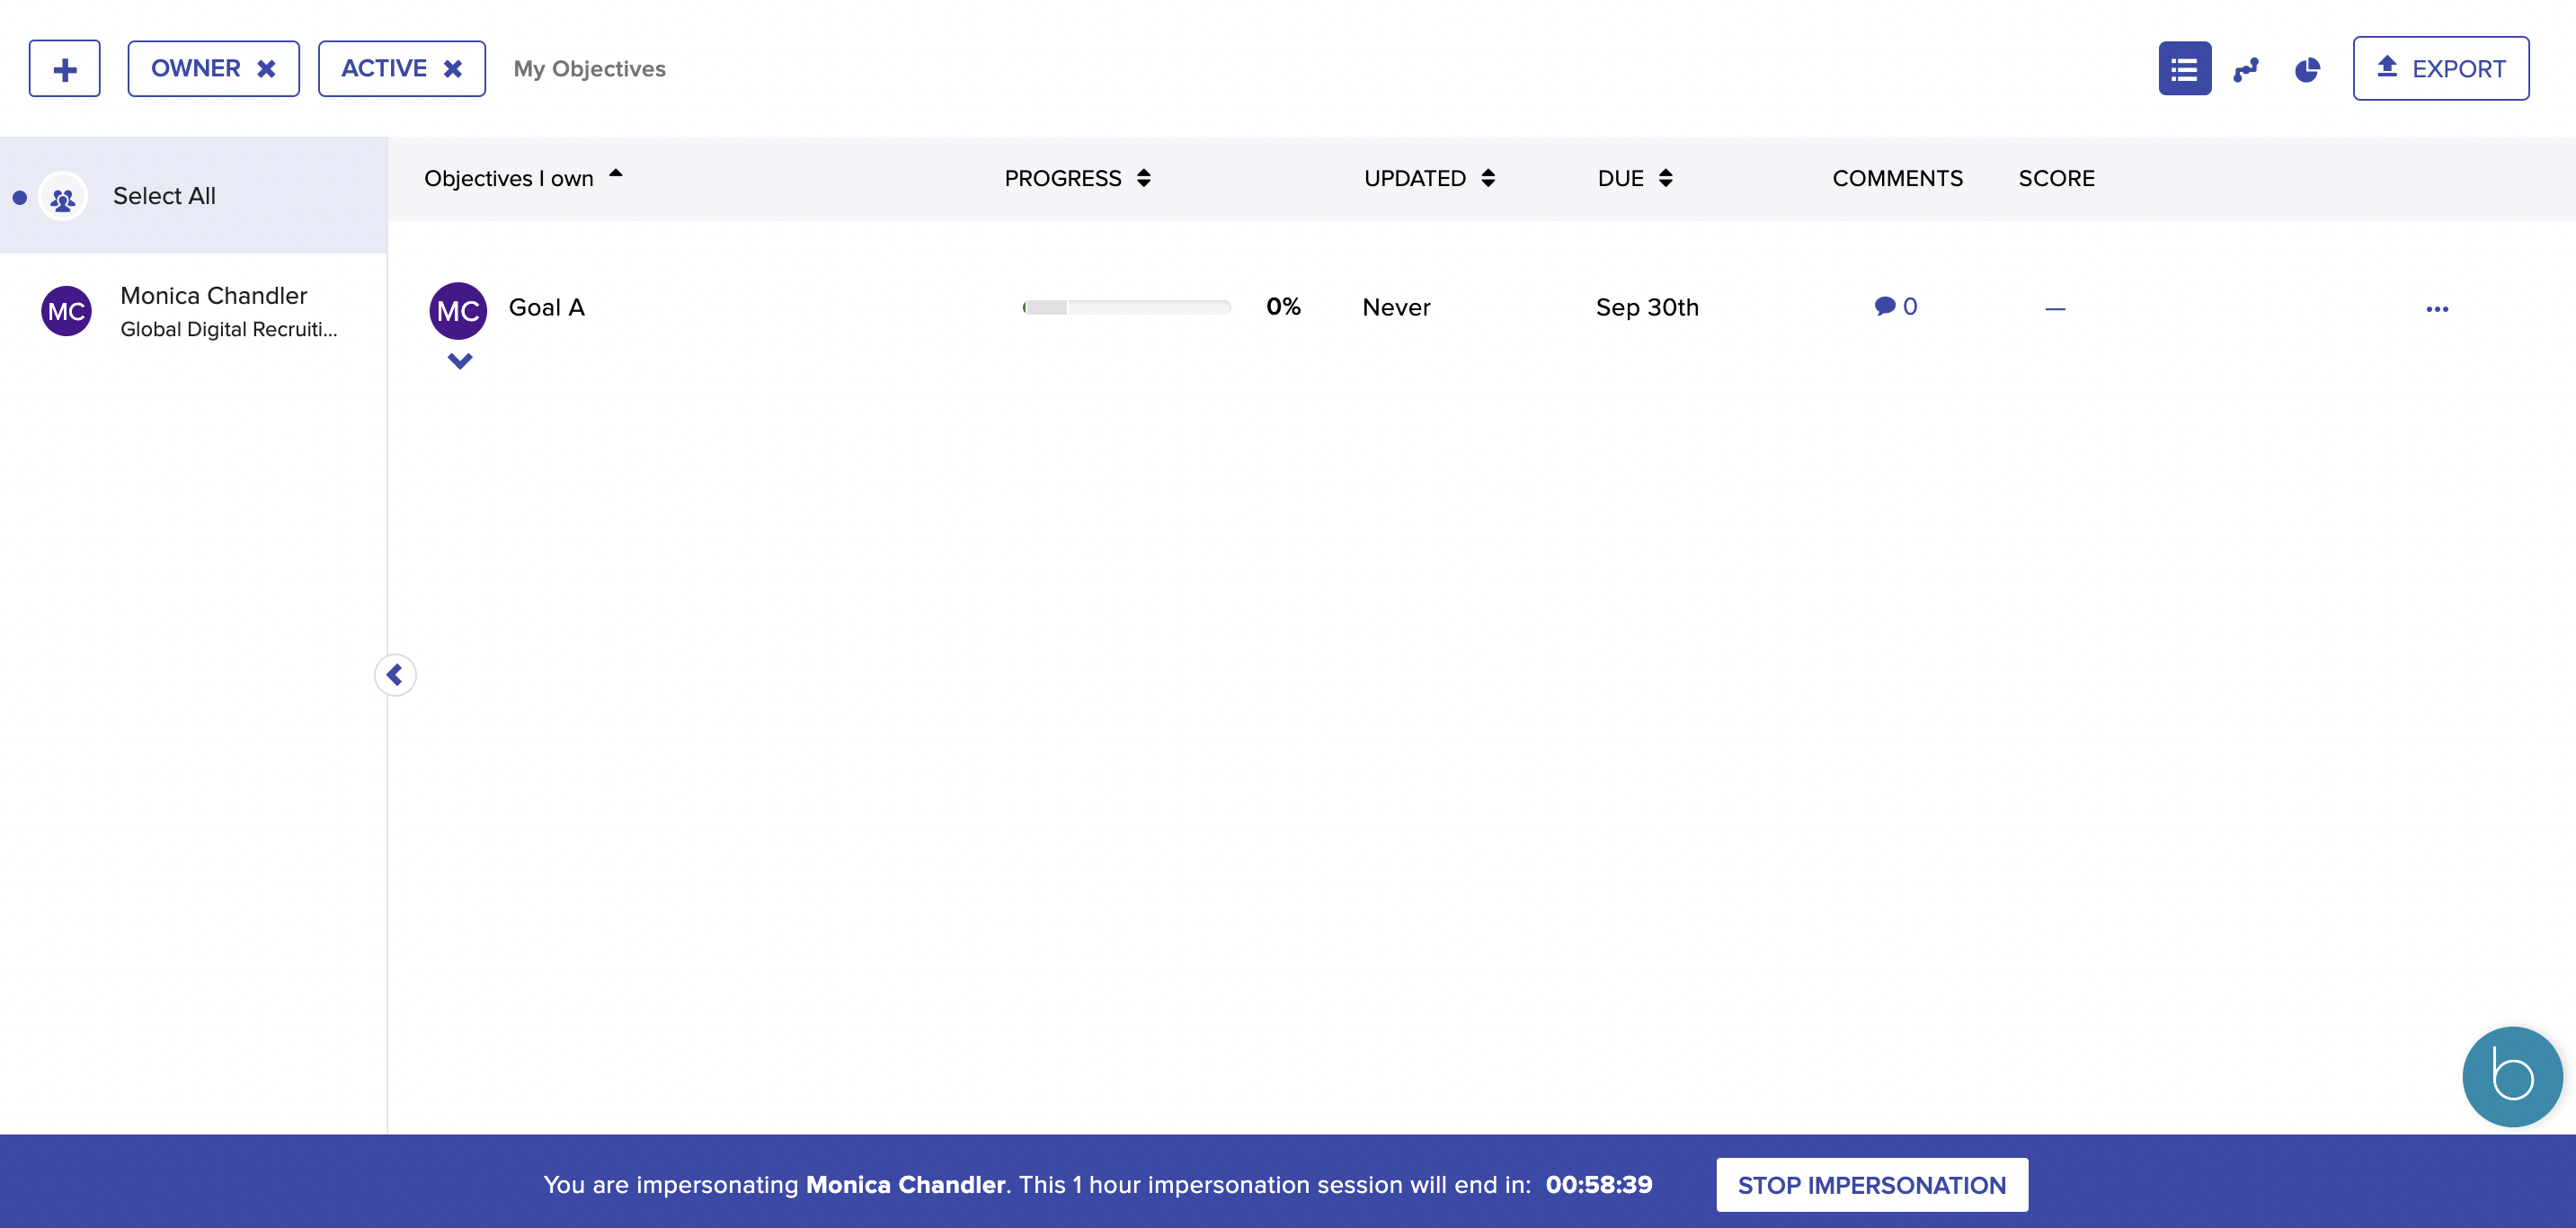The image size is (2576, 1228).
Task: Sort by PROGRESS column
Action: point(1078,178)
